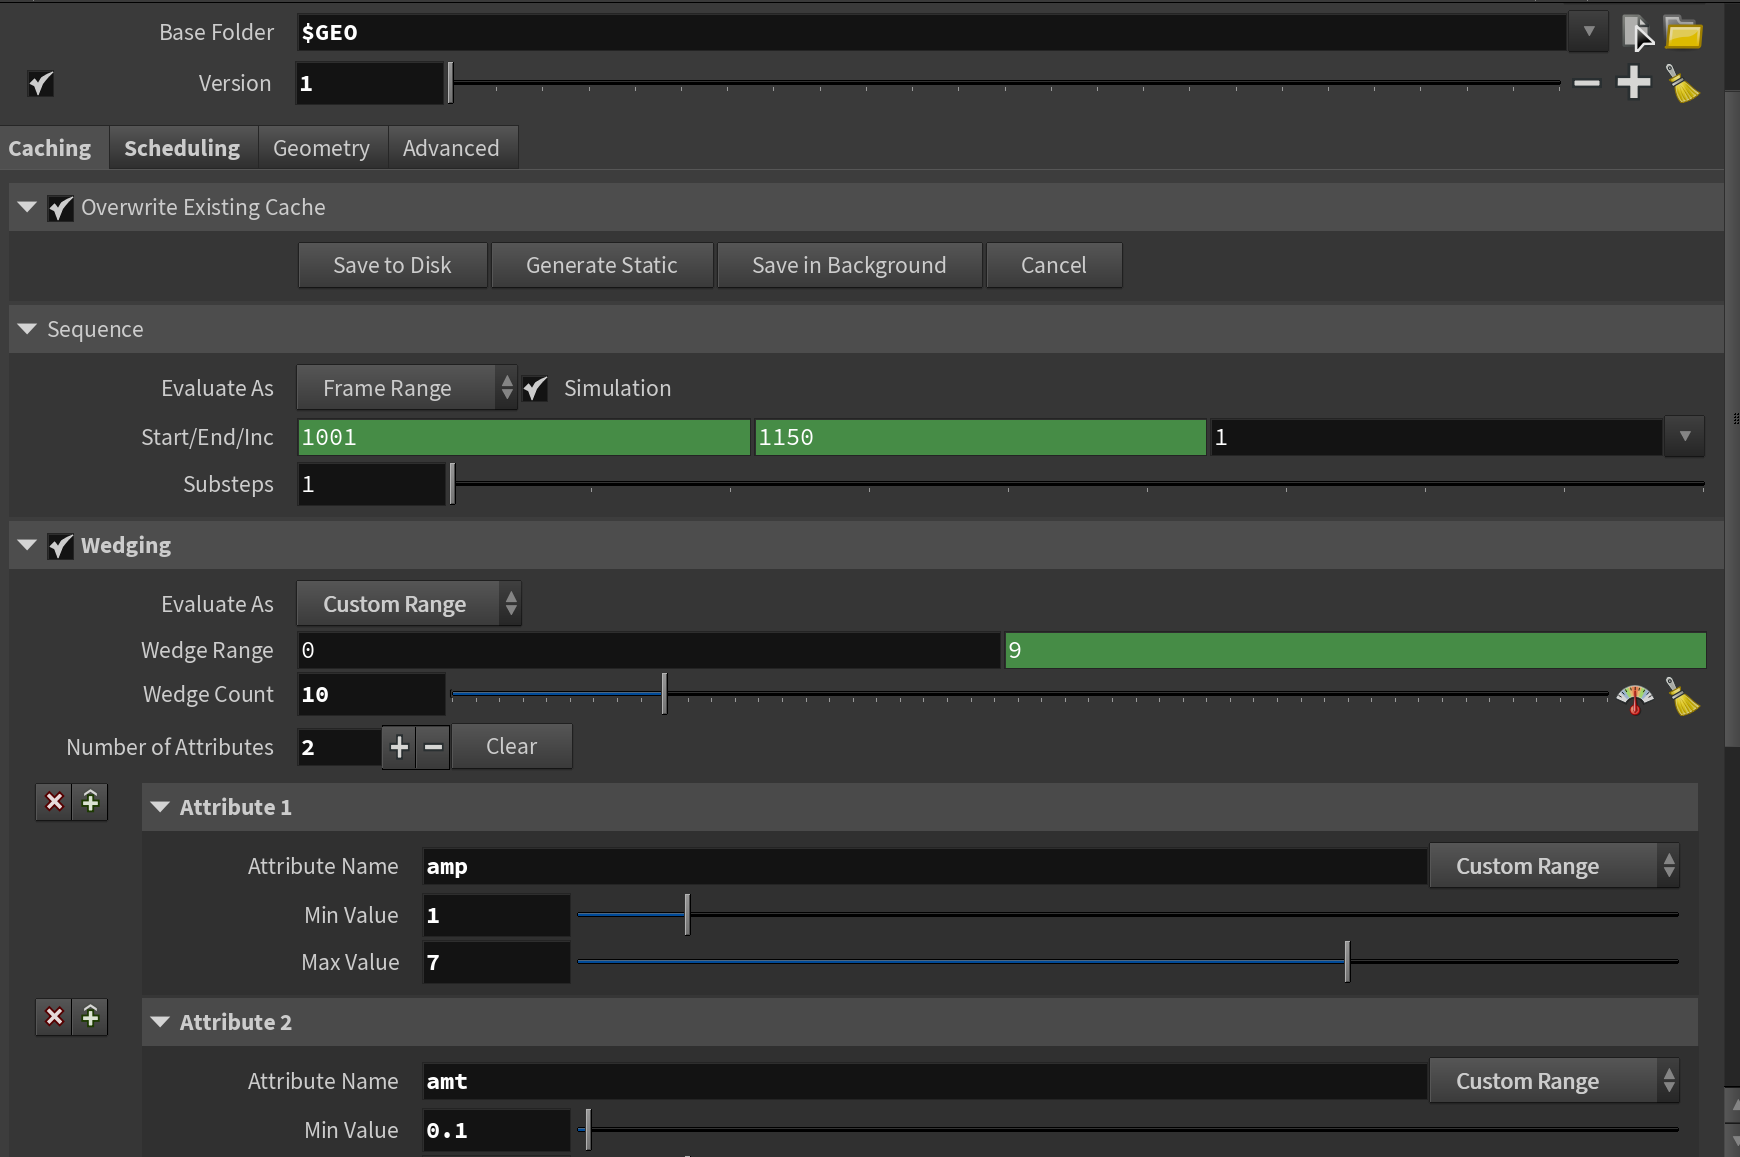This screenshot has height=1157, width=1740.
Task: Click the file chooser icon beside Base Folder
Action: coord(1636,32)
